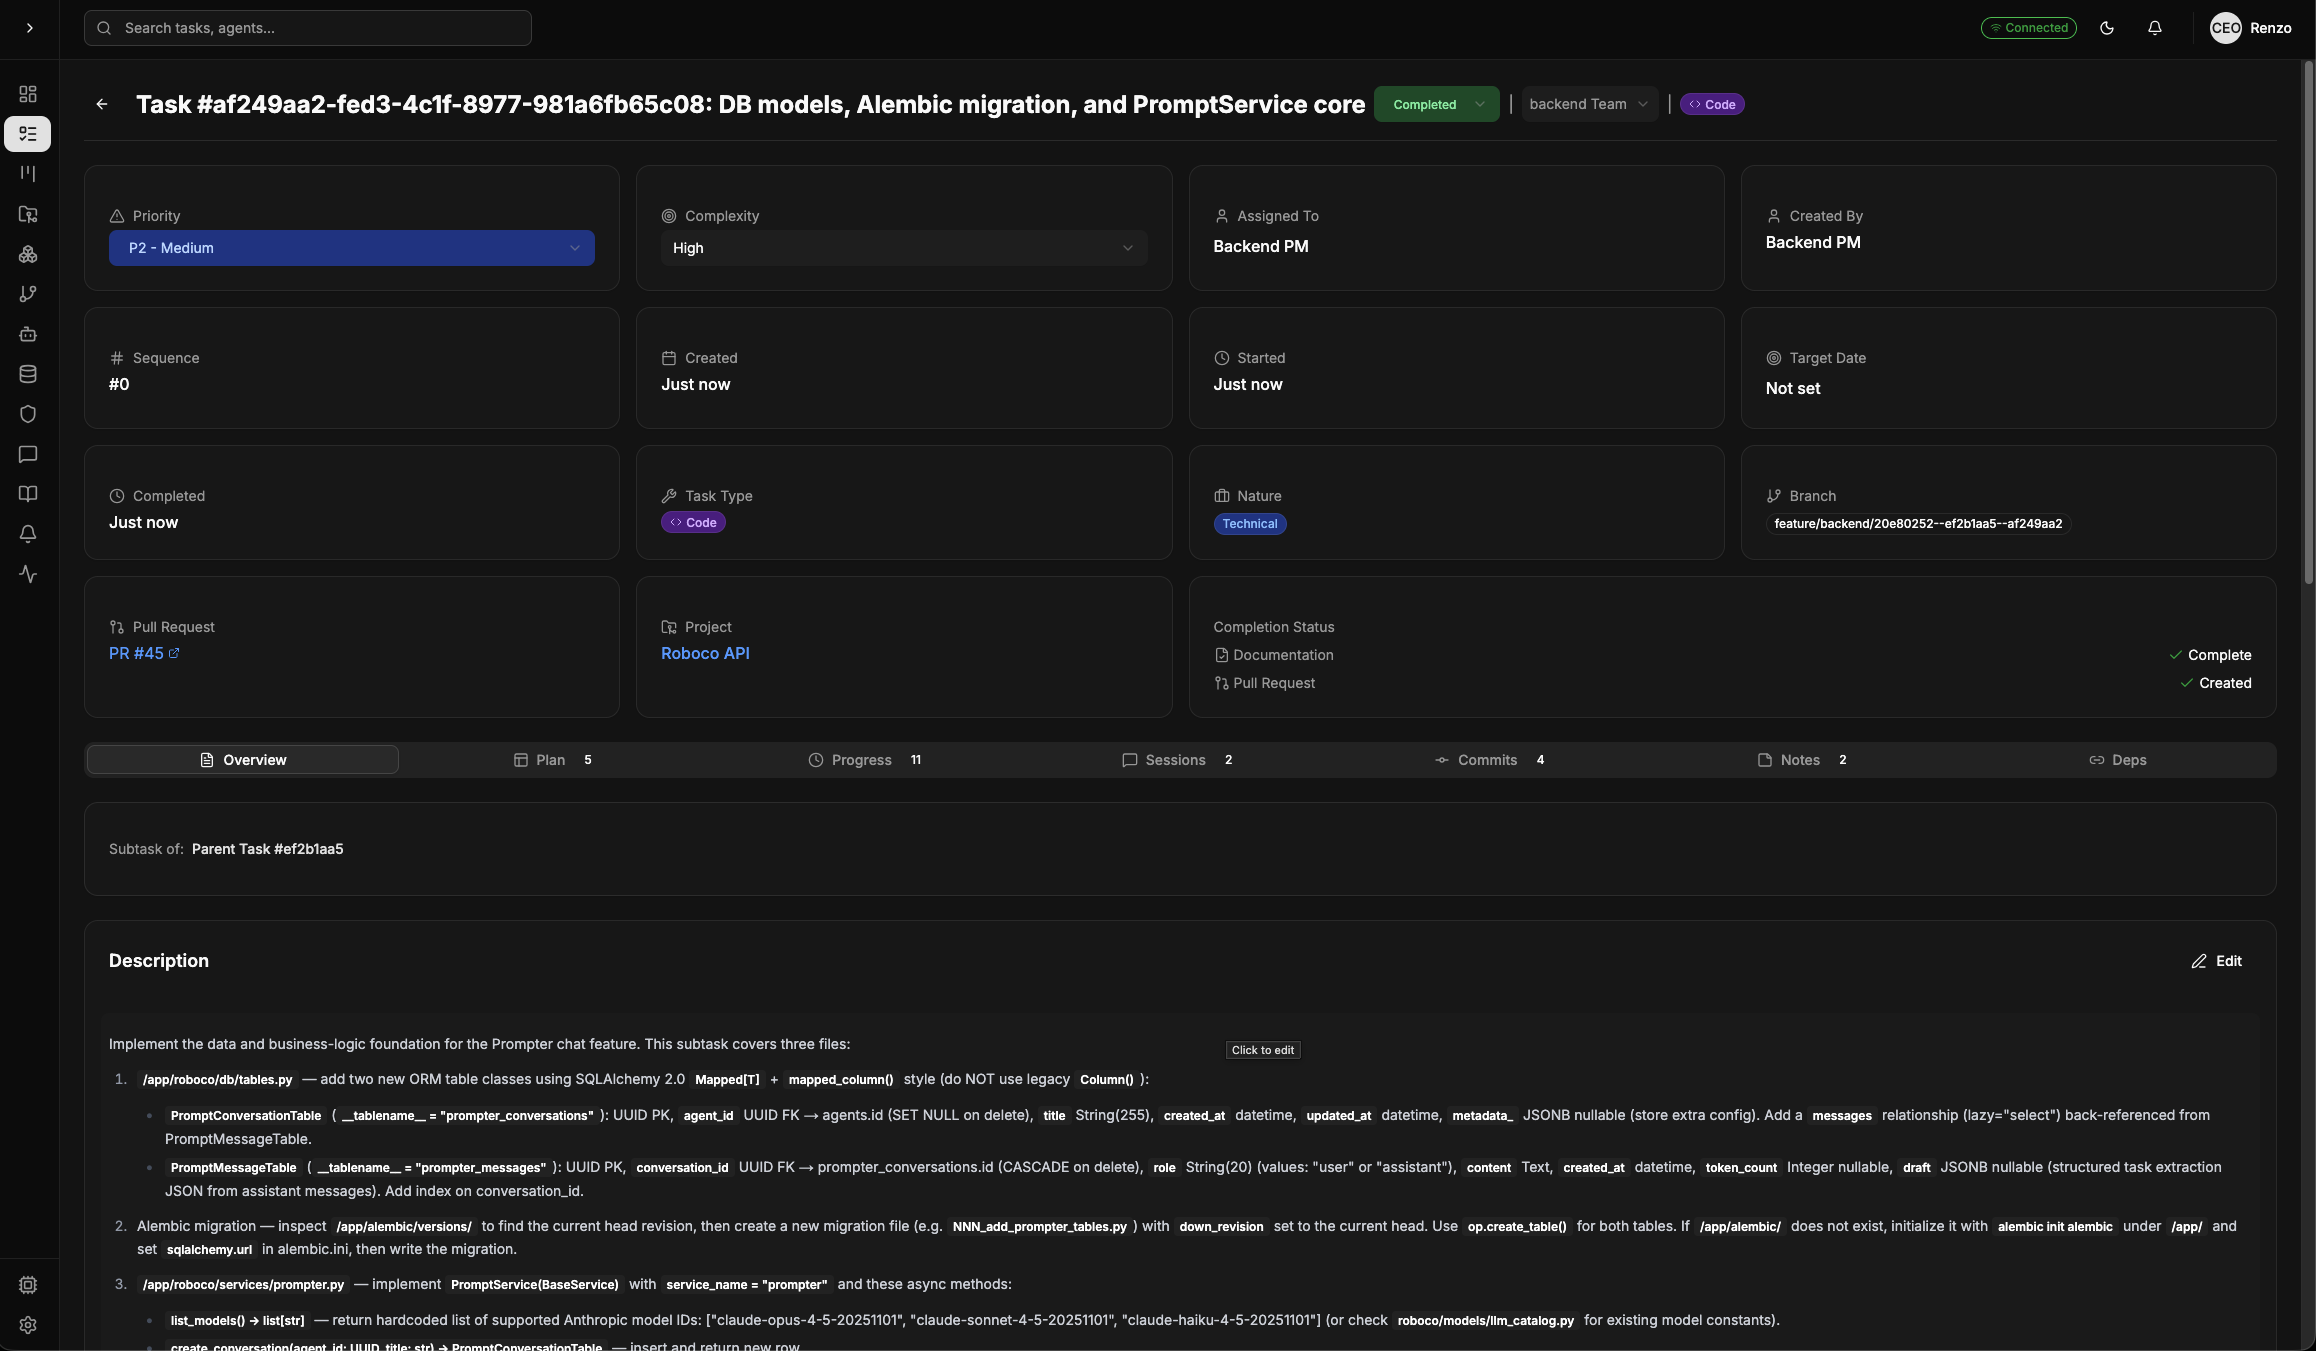This screenshot has height=1351, width=2316.
Task: Click the CEO avatar badge
Action: coord(2225,28)
